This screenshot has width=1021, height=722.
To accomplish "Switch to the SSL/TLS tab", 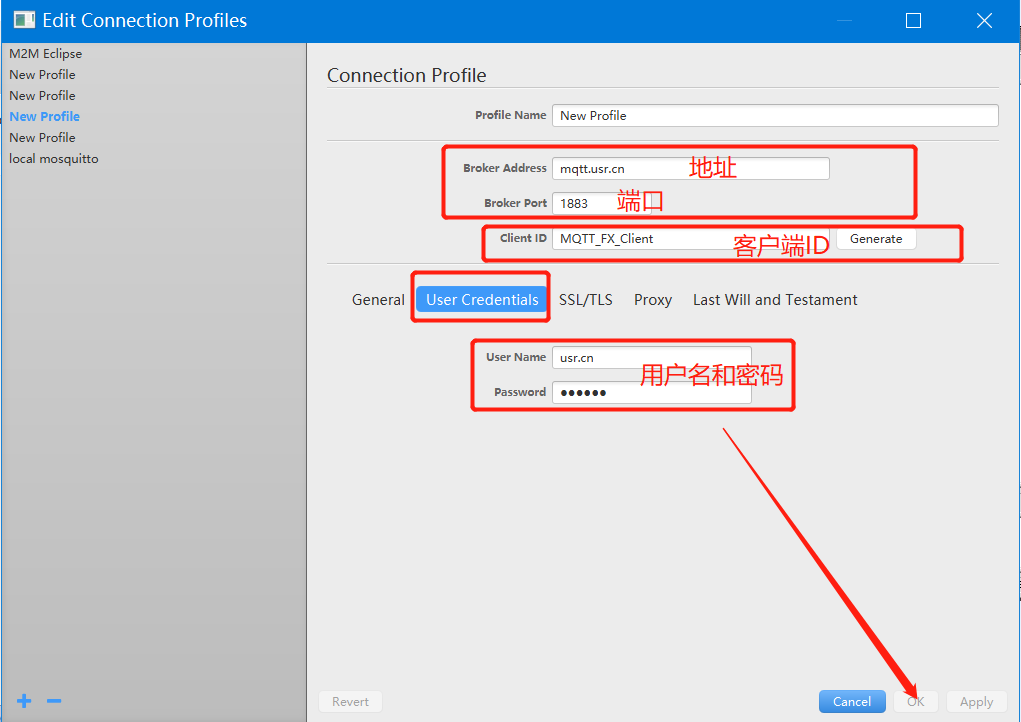I will pyautogui.click(x=586, y=300).
